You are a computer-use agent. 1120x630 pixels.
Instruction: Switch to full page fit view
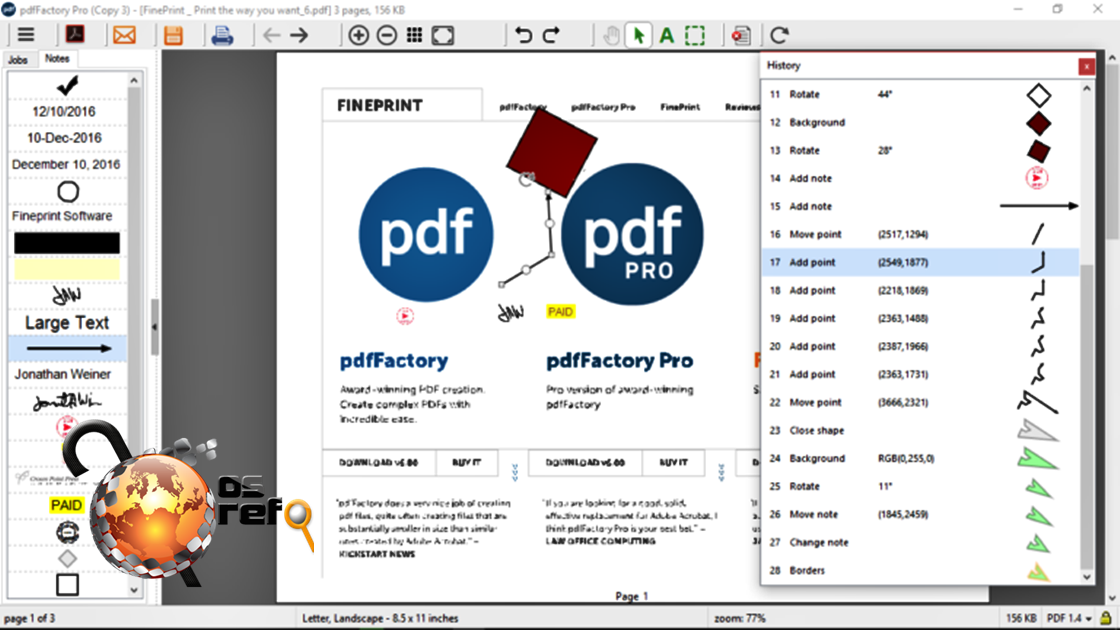click(x=443, y=35)
